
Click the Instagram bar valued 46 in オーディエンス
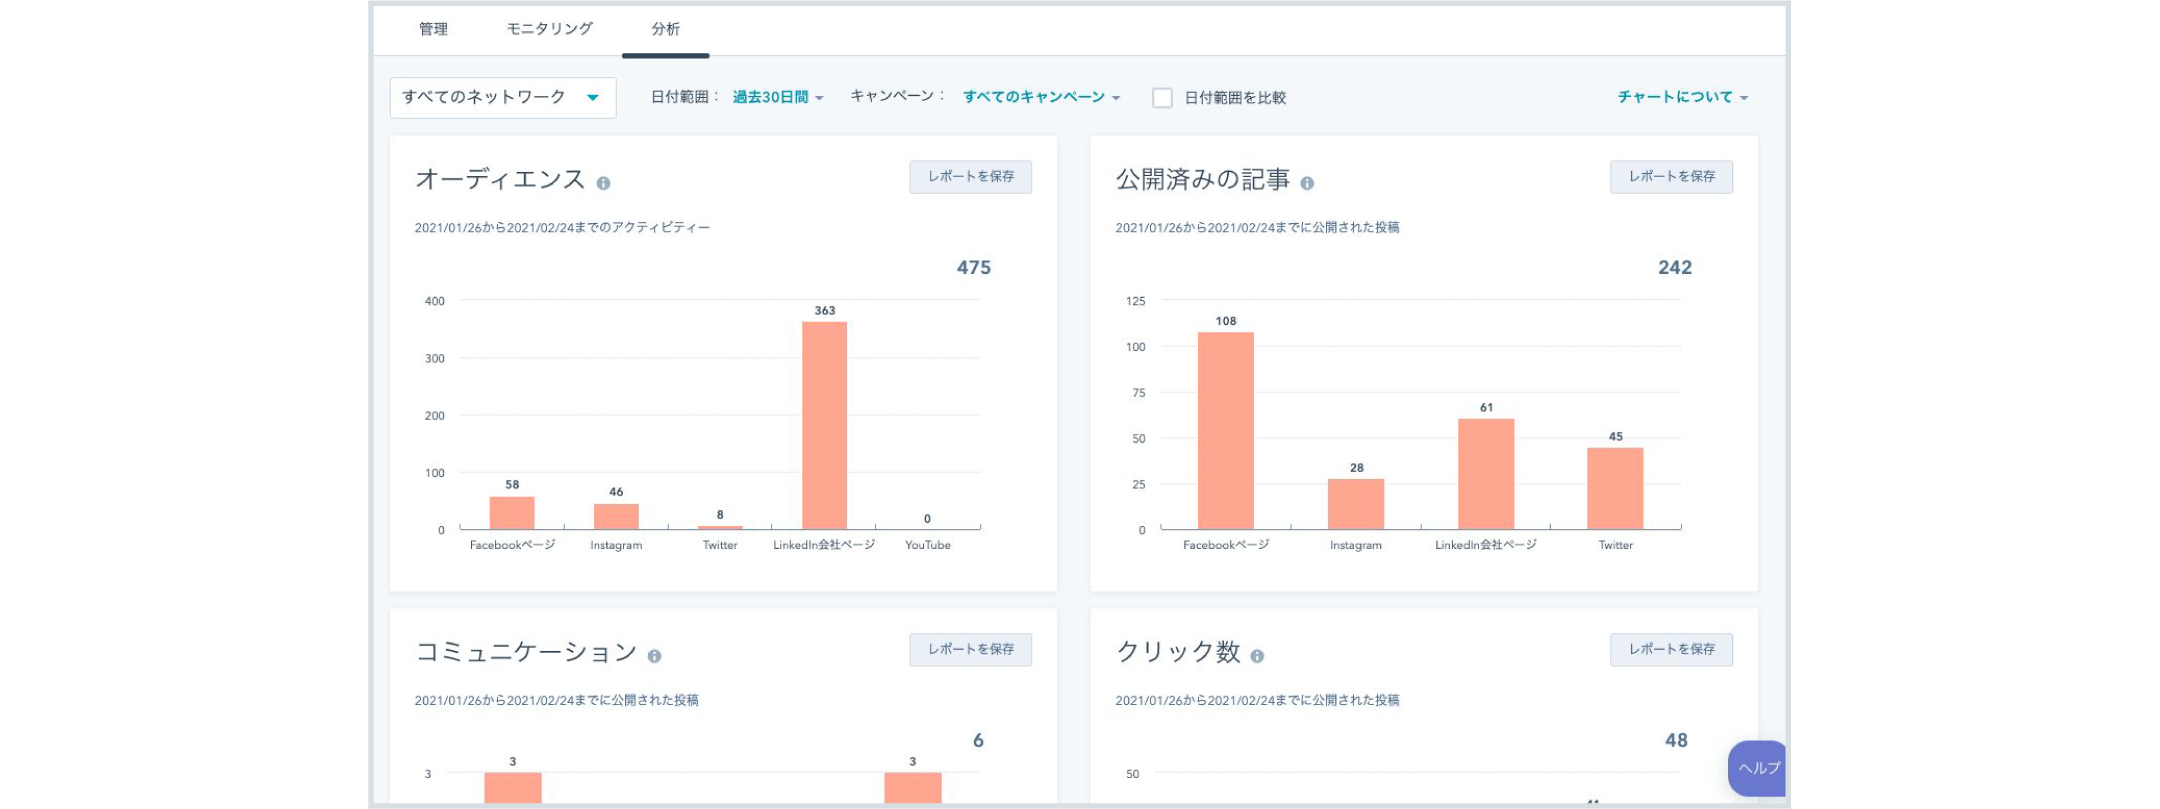(x=616, y=516)
